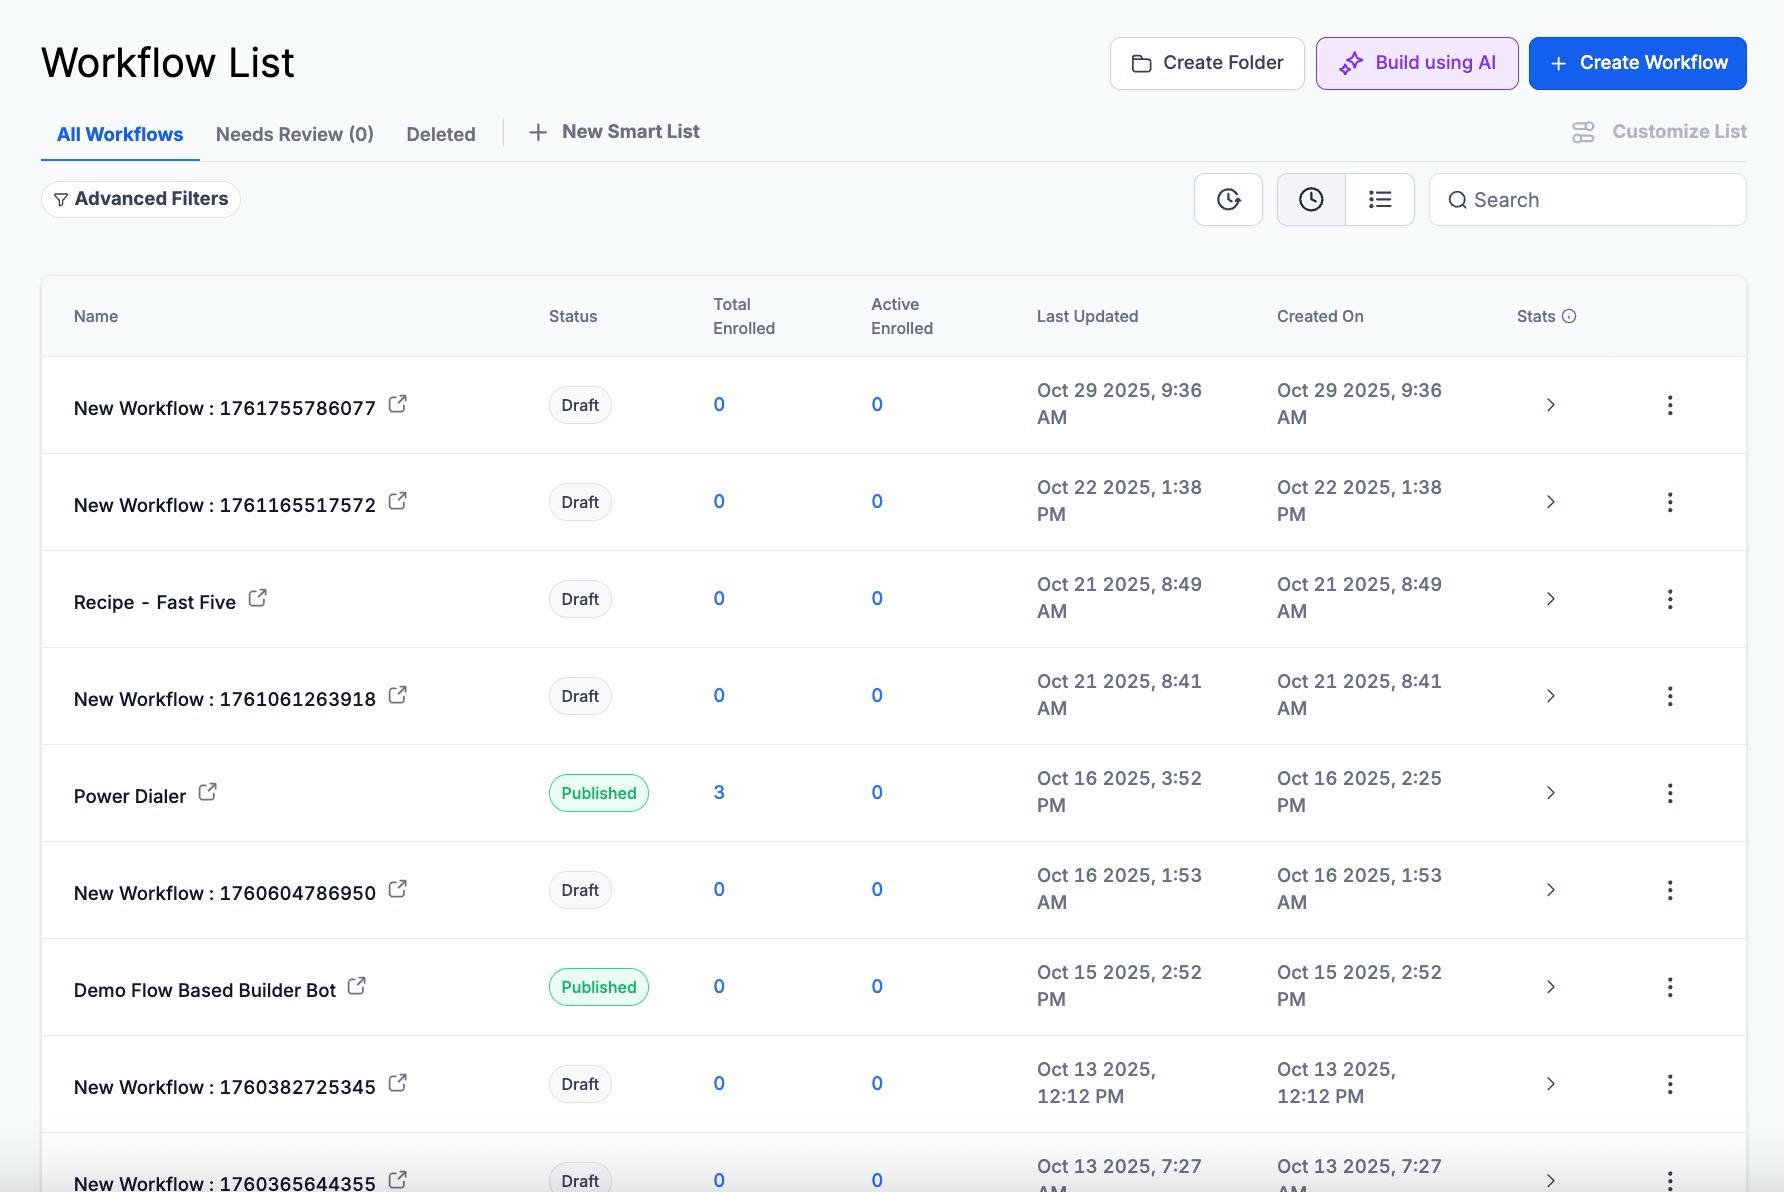Expand stats for New Workflow : 1761755786077
This screenshot has height=1192, width=1784.
[1550, 405]
